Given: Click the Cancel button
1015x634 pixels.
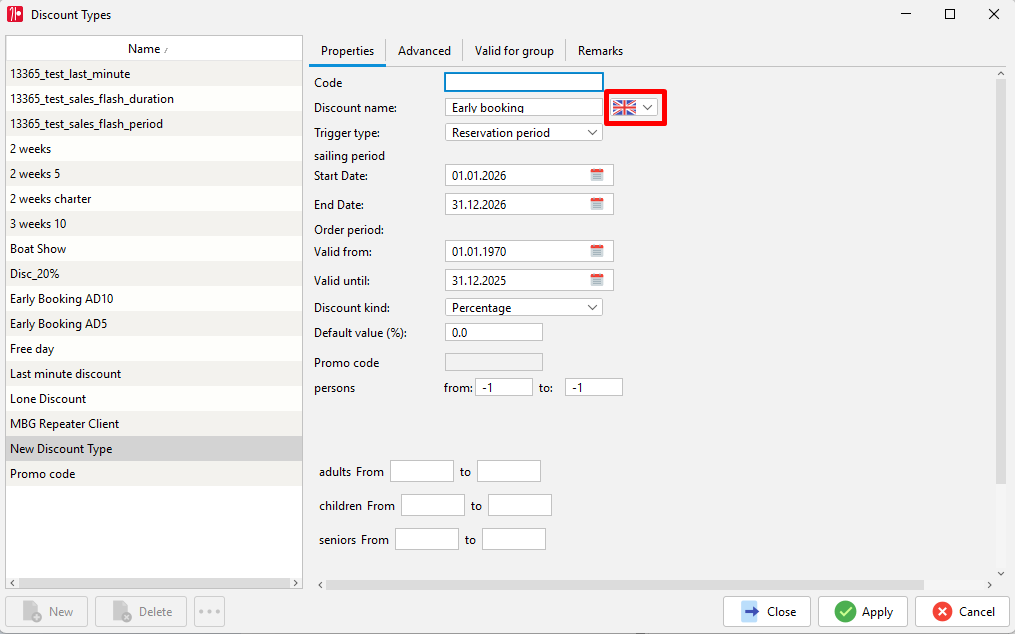Looking at the screenshot, I should coord(963,611).
